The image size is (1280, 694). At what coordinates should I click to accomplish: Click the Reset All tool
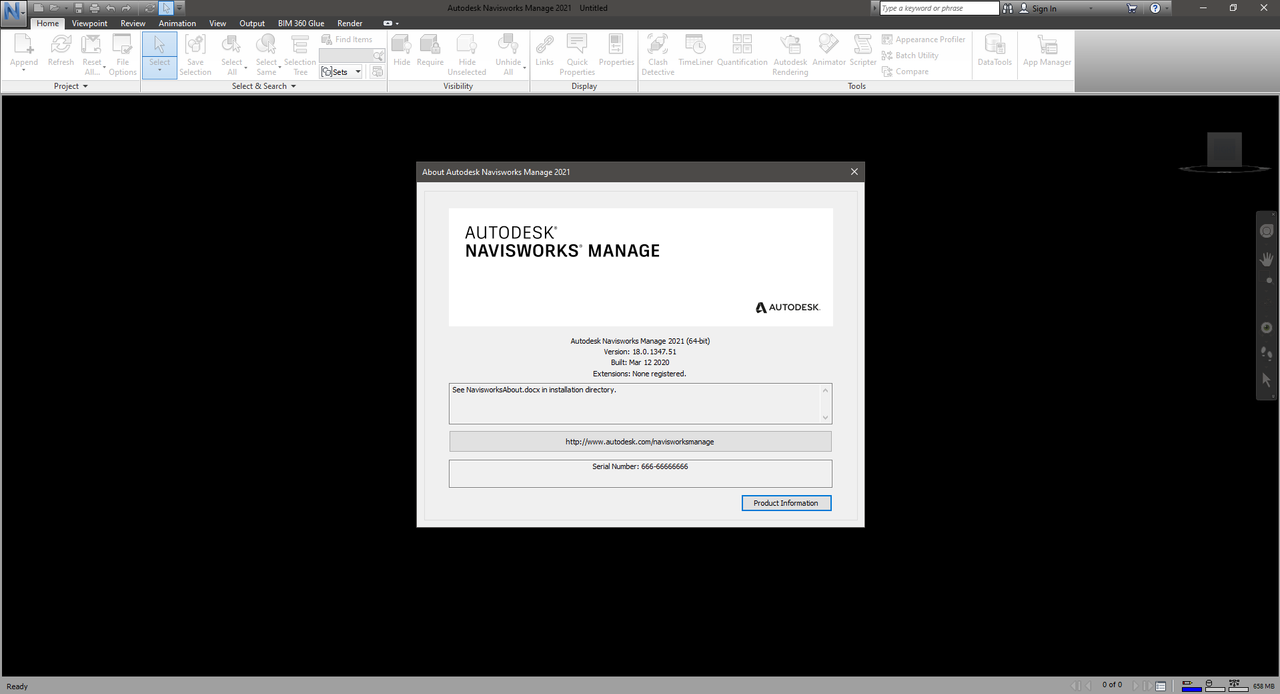coord(92,54)
